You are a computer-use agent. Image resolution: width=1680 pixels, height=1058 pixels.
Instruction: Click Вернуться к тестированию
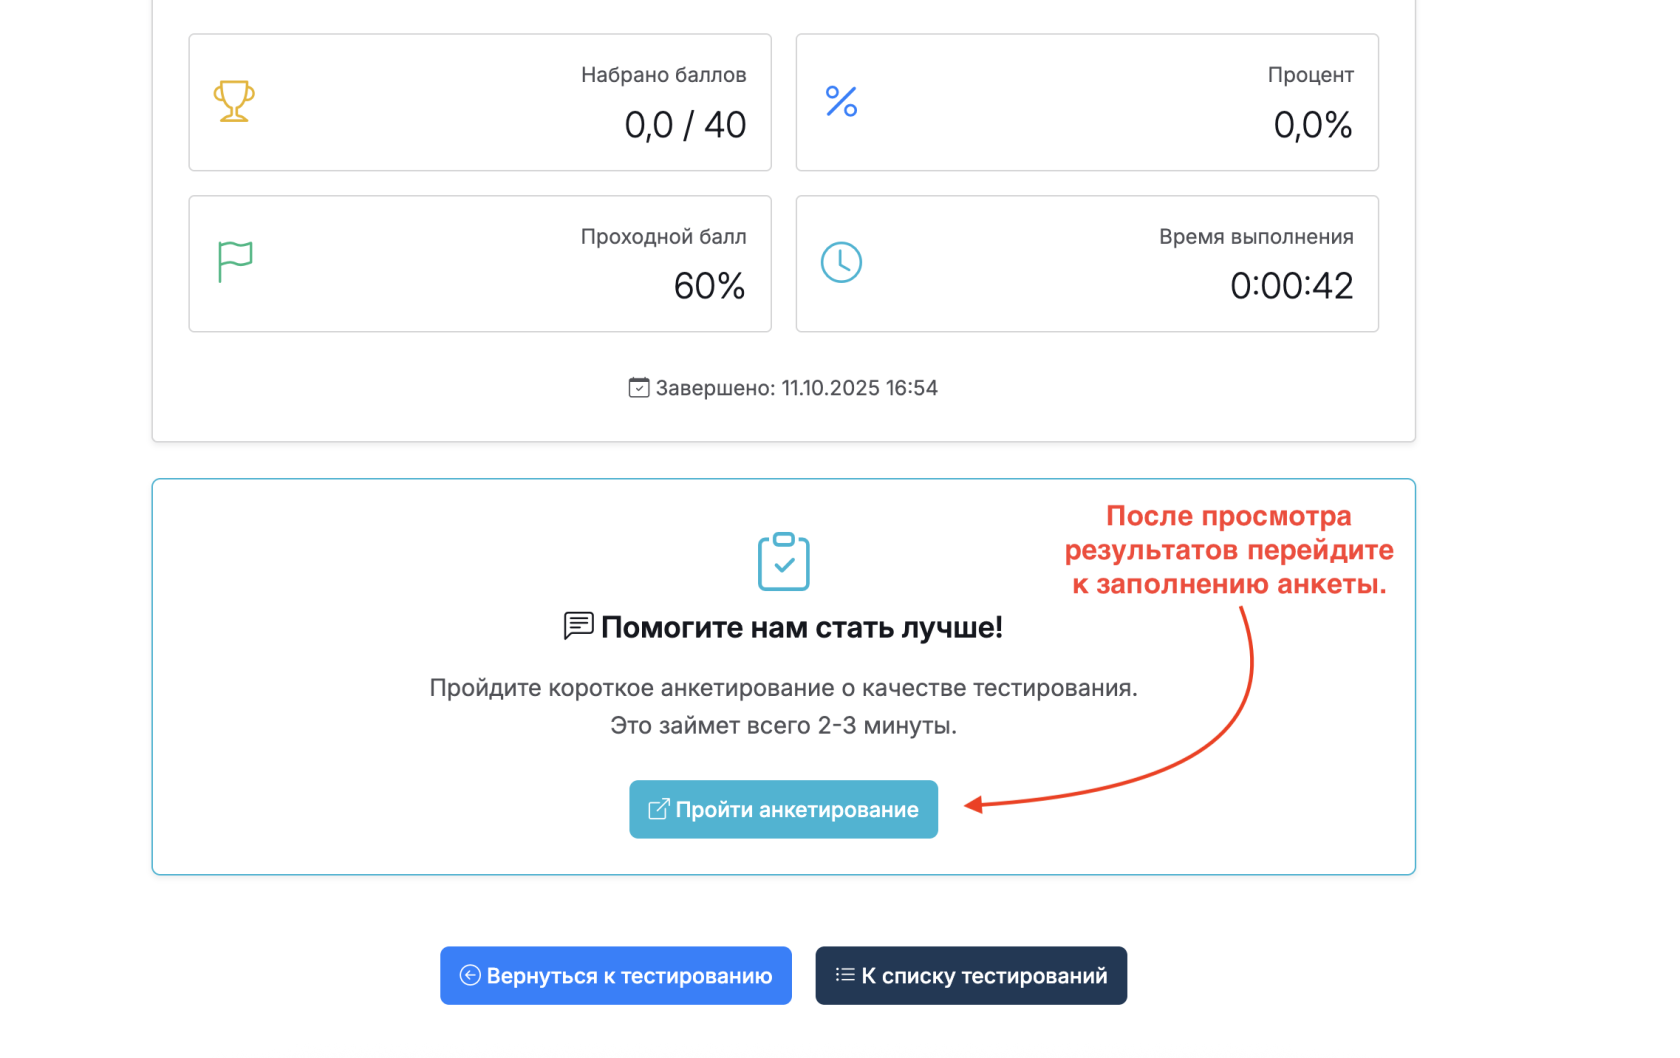(615, 975)
